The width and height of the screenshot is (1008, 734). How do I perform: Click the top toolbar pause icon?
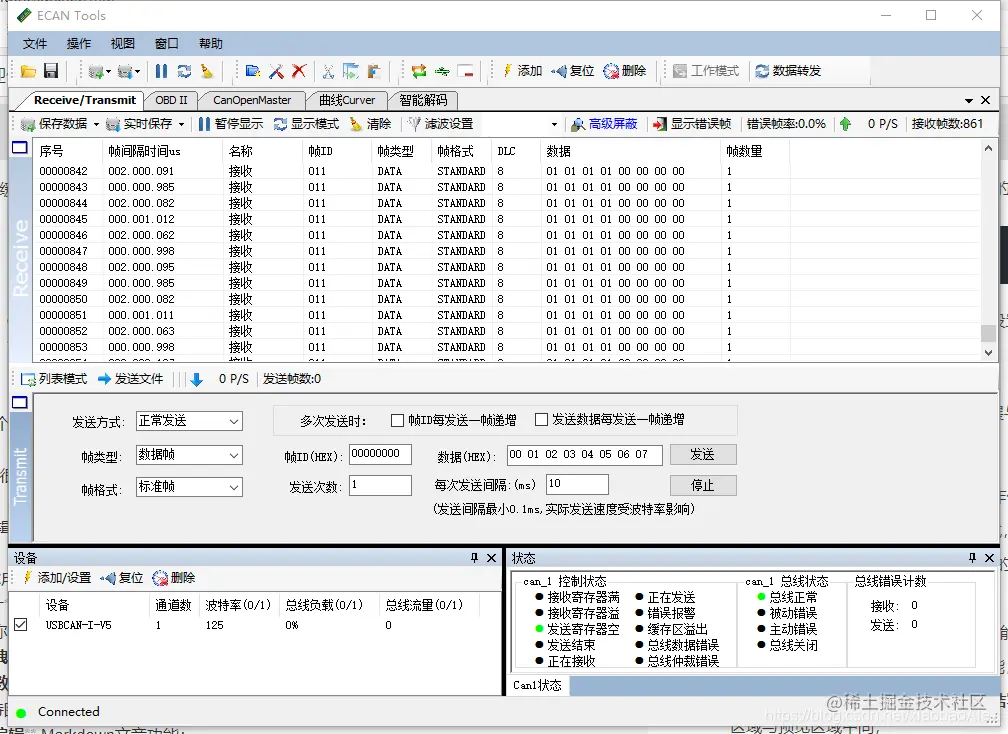point(161,71)
